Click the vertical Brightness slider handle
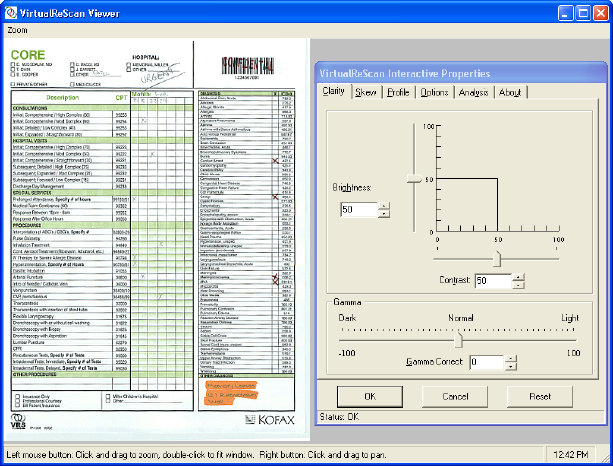 [x=416, y=180]
